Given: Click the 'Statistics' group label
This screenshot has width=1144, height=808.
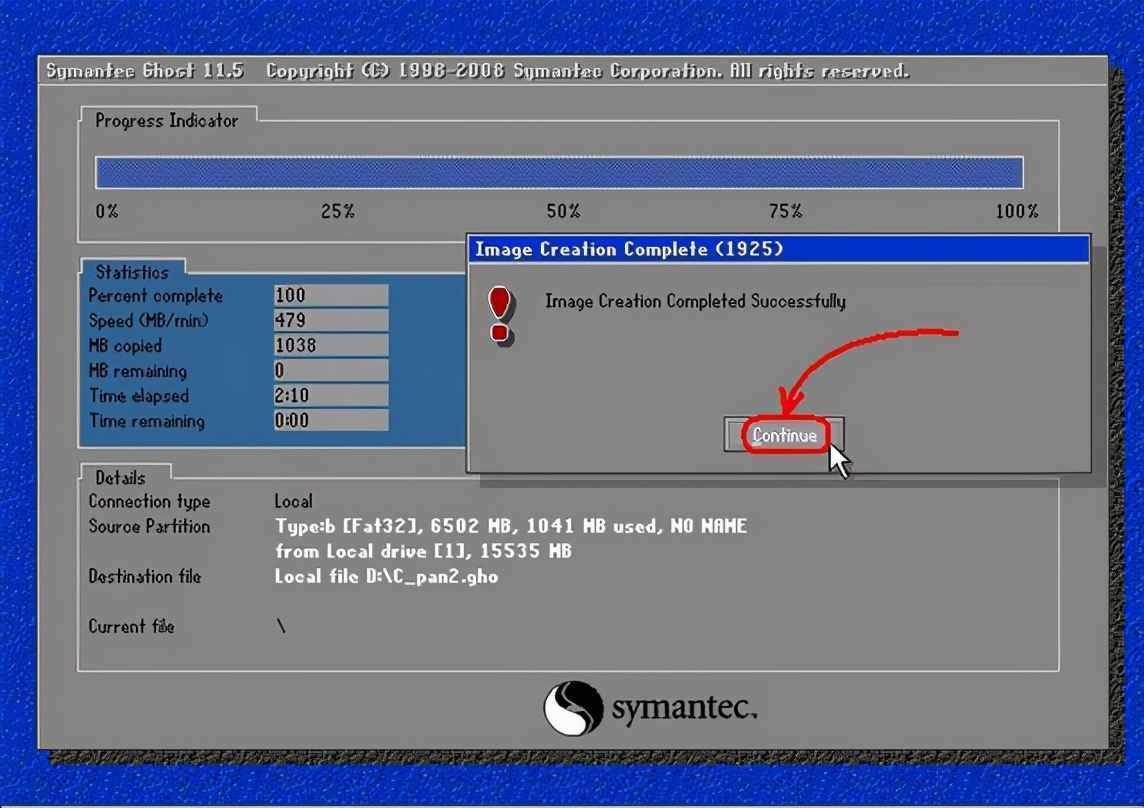Looking at the screenshot, I should (x=132, y=272).
